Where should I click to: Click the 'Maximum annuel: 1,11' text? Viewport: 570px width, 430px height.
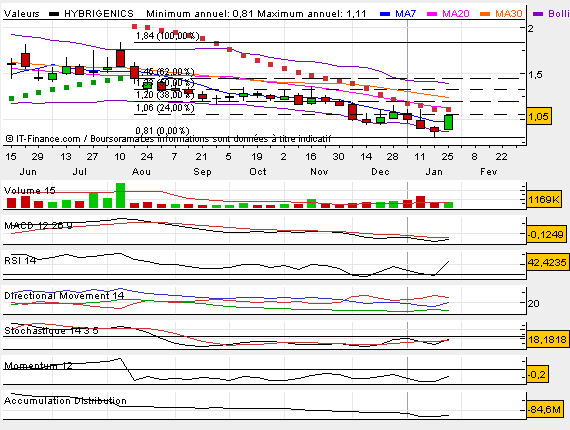coord(312,14)
